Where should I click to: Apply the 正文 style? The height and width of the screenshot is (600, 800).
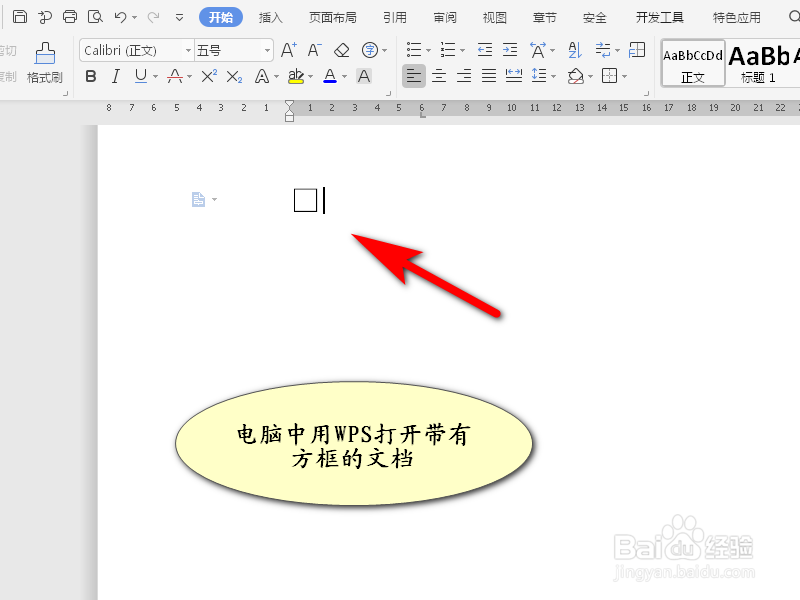[x=693, y=64]
